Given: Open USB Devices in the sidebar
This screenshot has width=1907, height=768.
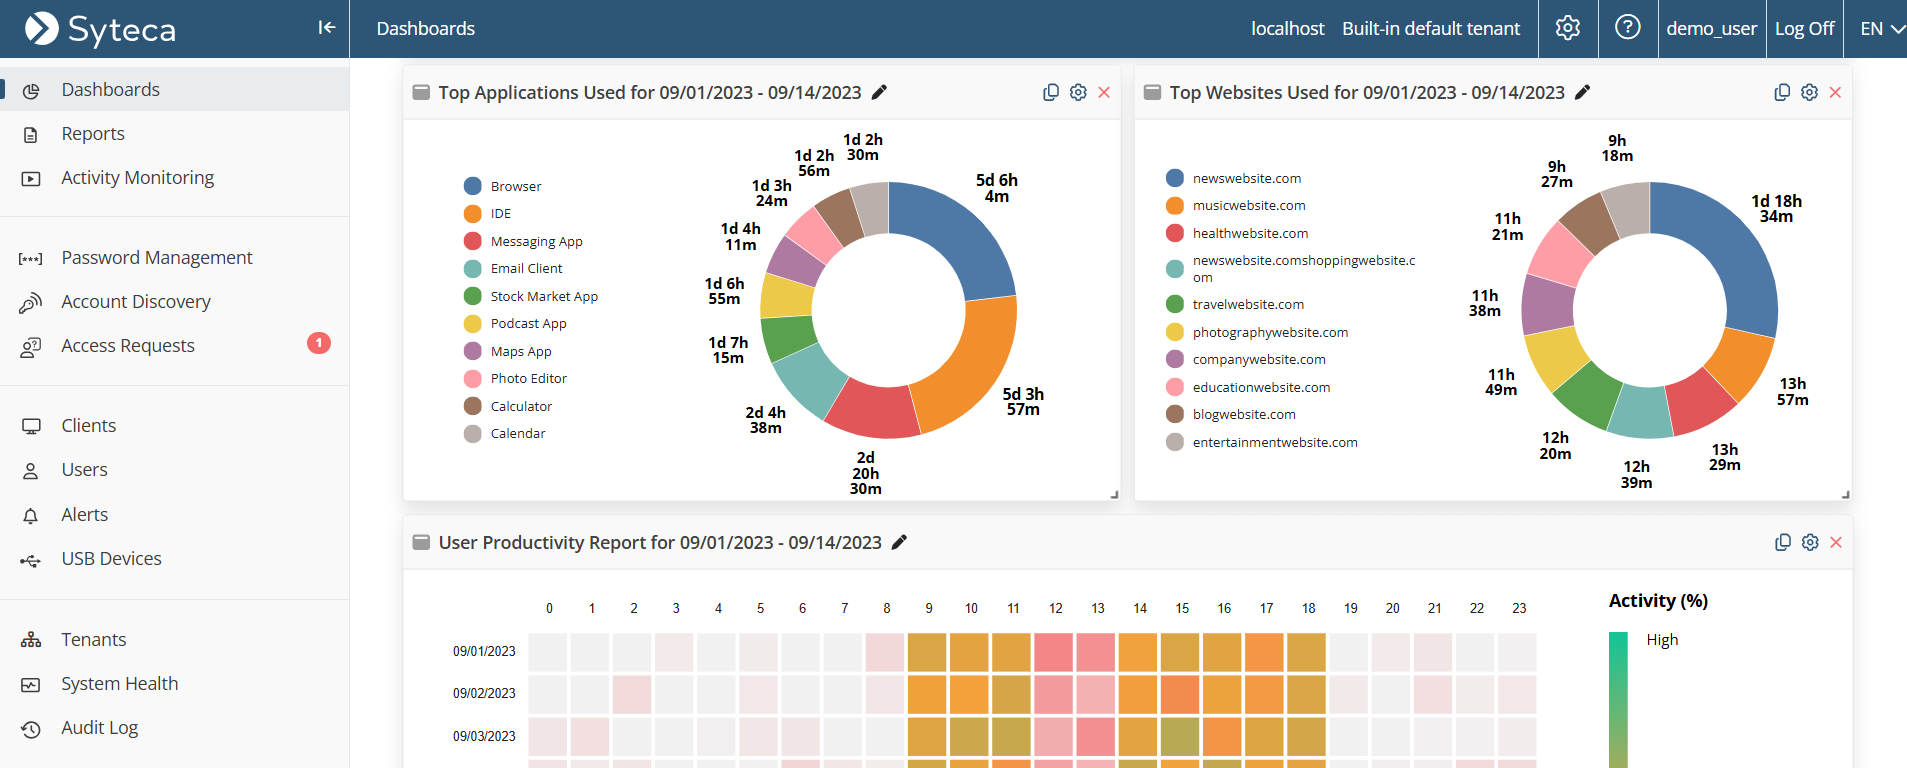Looking at the screenshot, I should [175, 558].
